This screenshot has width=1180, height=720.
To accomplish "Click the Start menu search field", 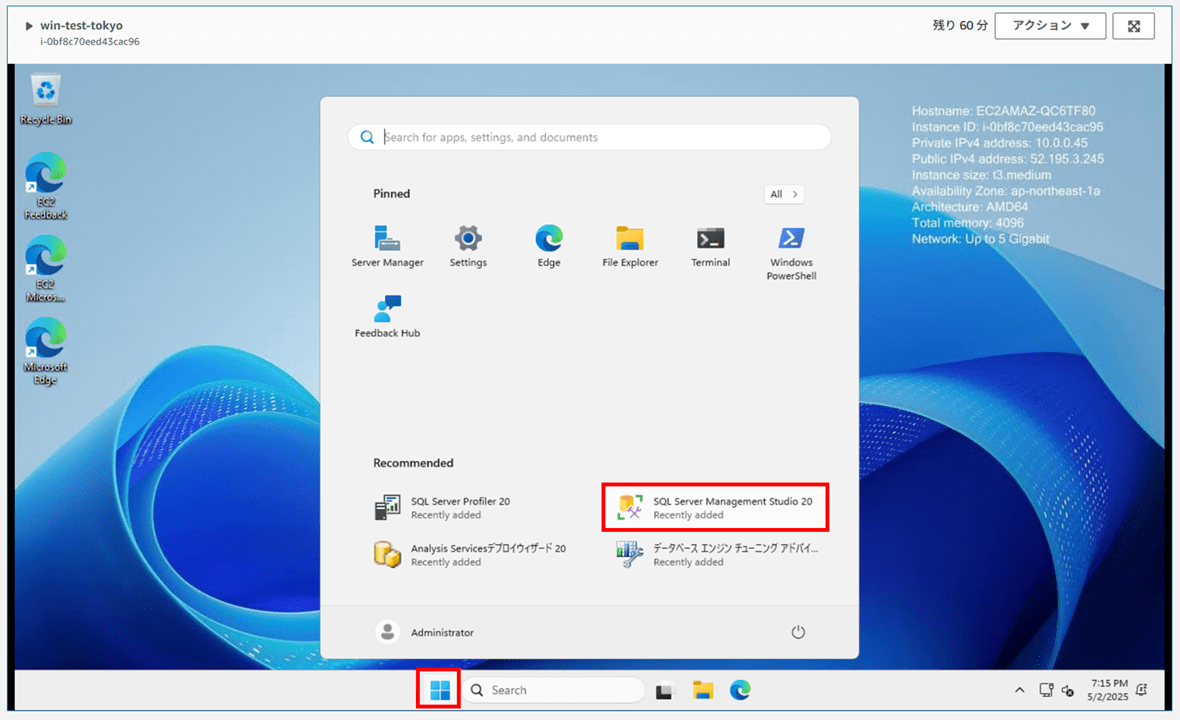I will point(589,137).
